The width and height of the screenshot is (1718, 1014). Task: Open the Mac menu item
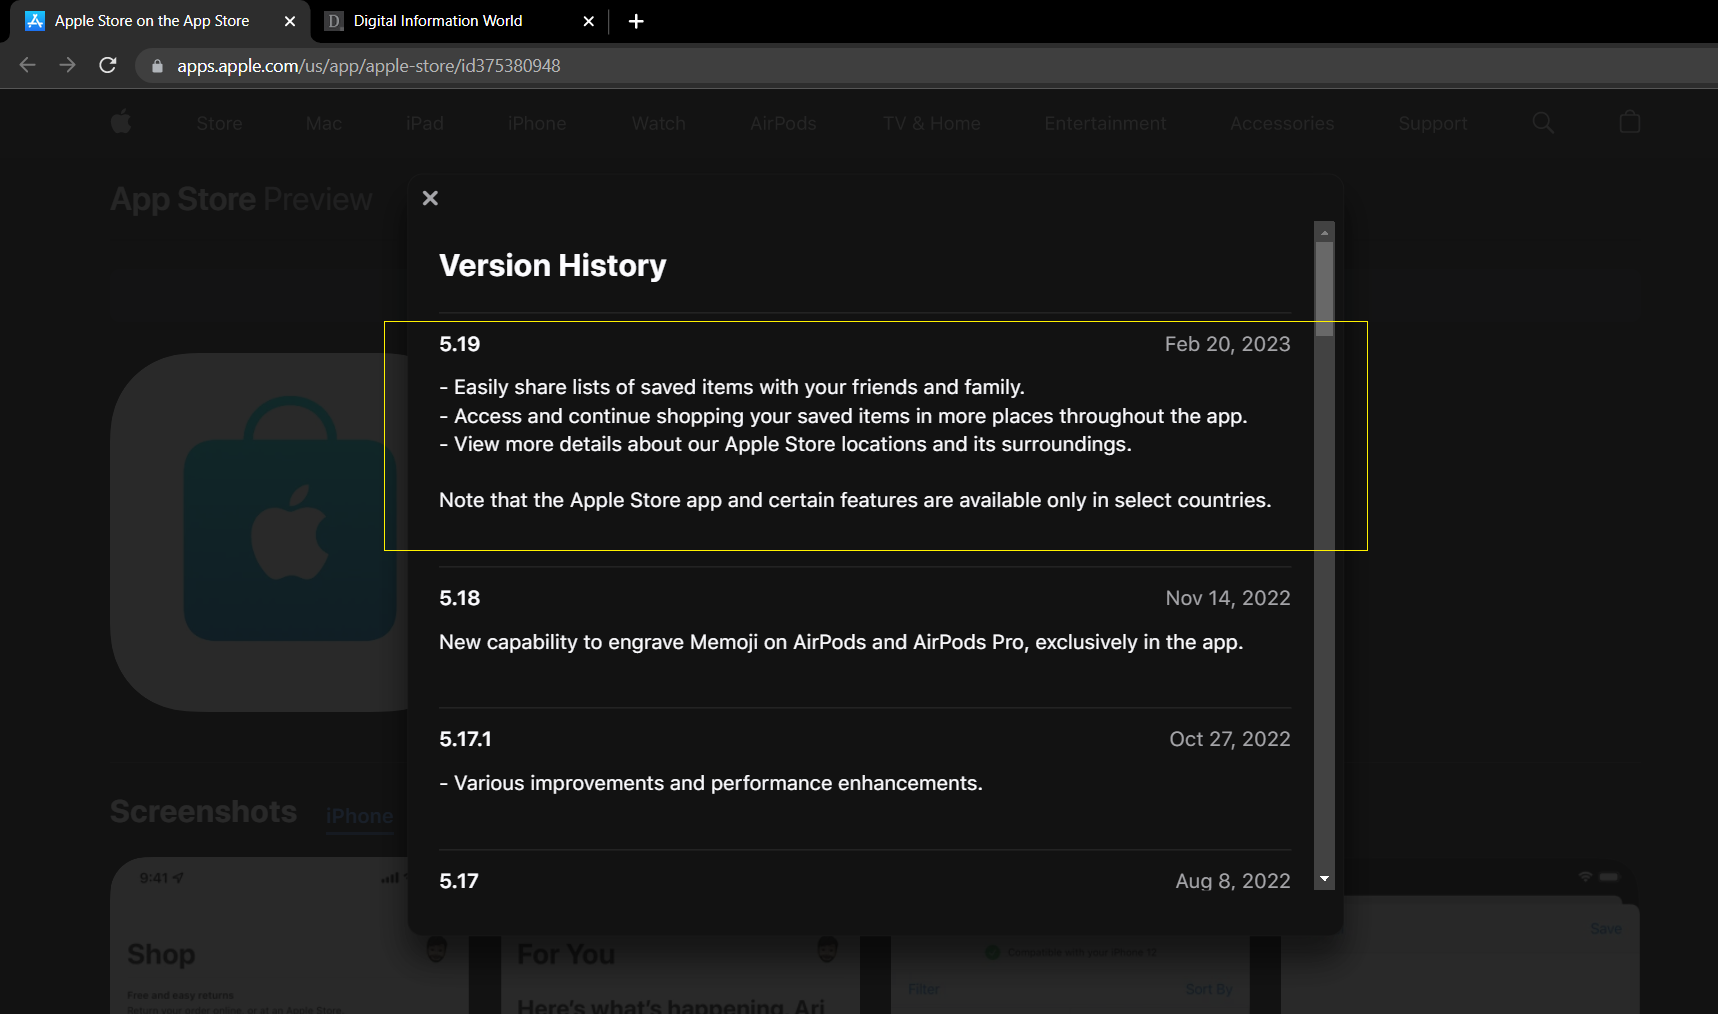point(324,123)
